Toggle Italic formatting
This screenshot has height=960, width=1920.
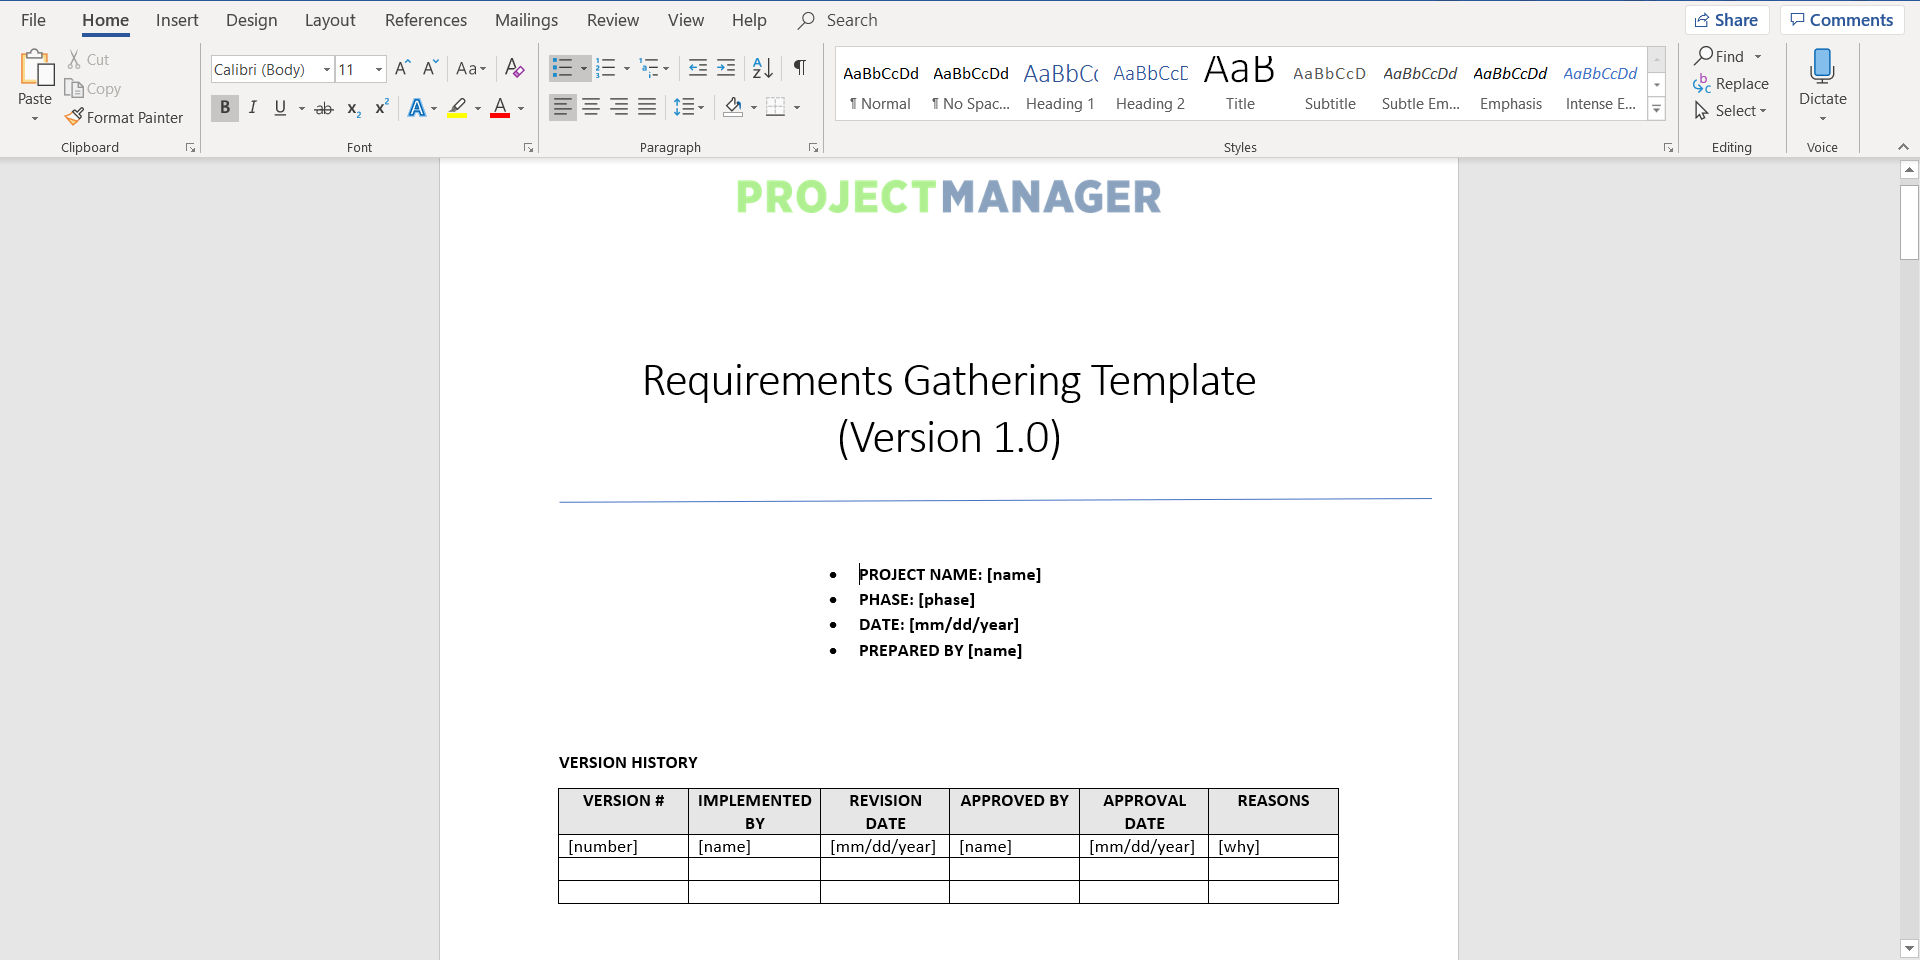[252, 108]
